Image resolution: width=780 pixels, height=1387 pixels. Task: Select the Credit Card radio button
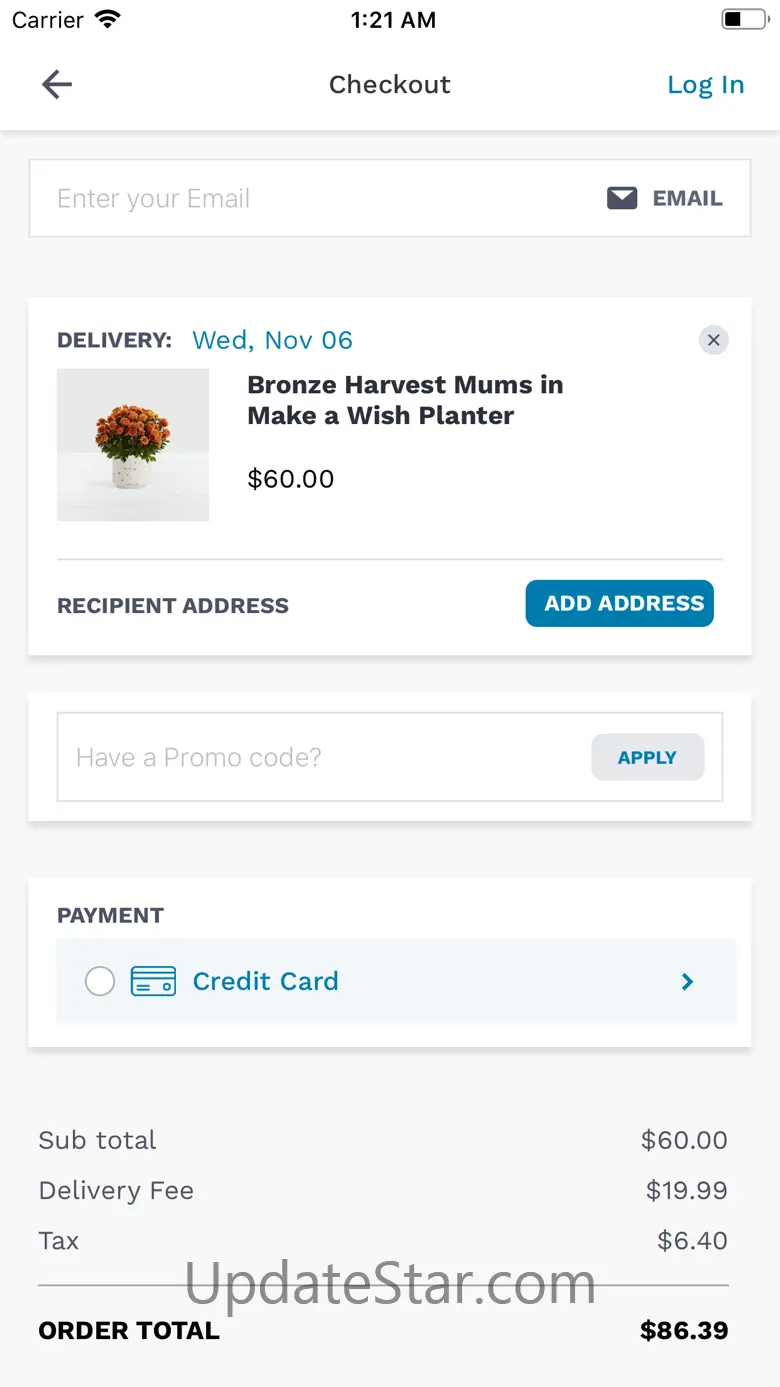click(100, 981)
